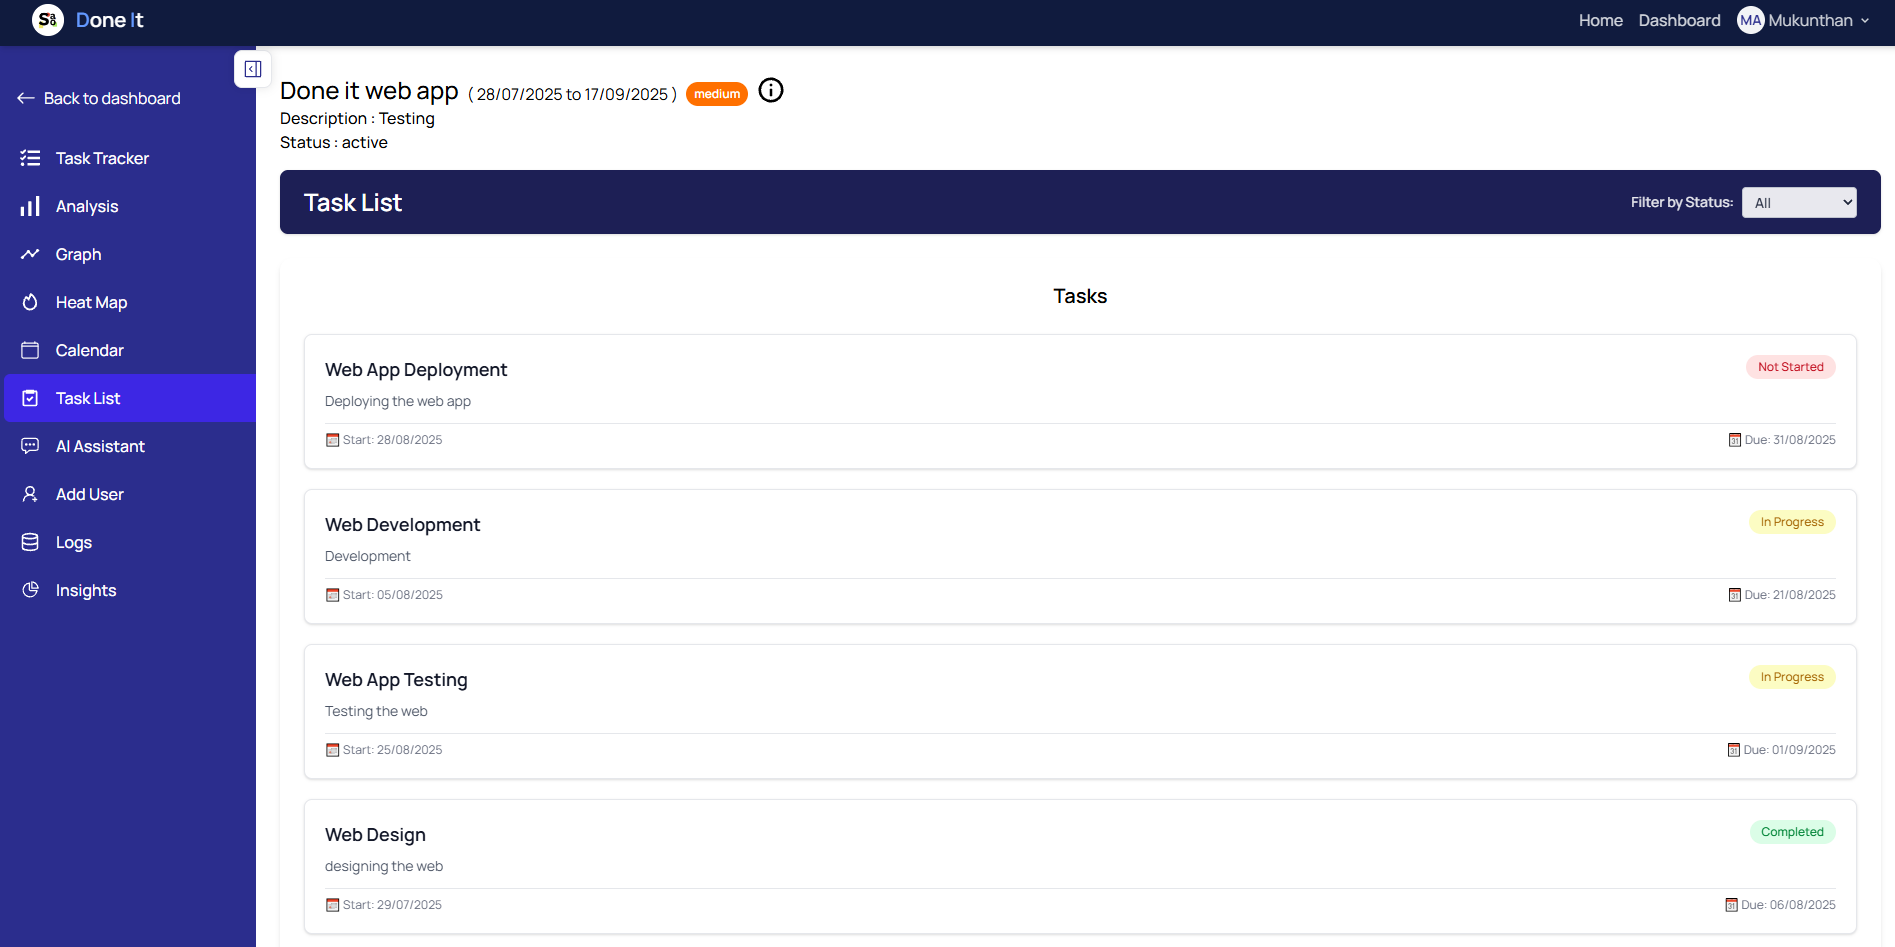1895x947 pixels.
Task: Expand the Mukunthan user menu chevron
Action: [1865, 21]
